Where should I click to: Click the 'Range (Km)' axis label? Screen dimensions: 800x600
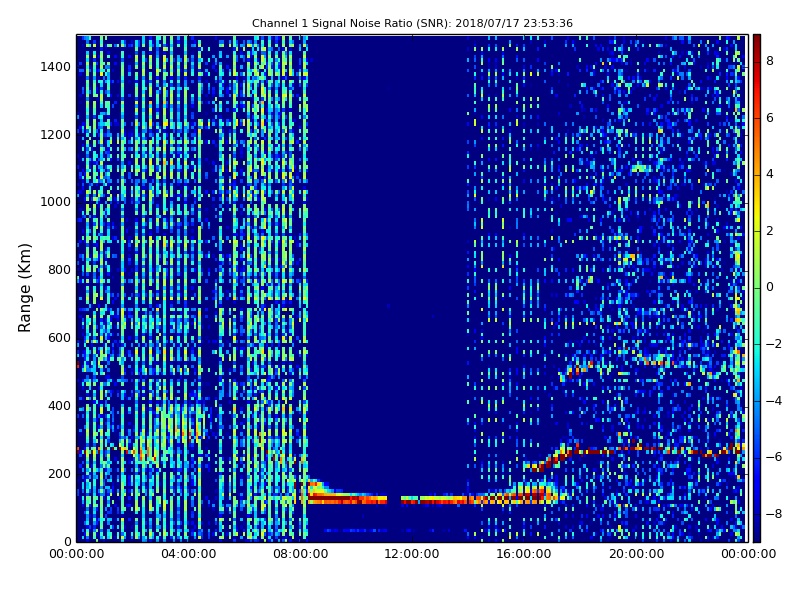coord(24,288)
